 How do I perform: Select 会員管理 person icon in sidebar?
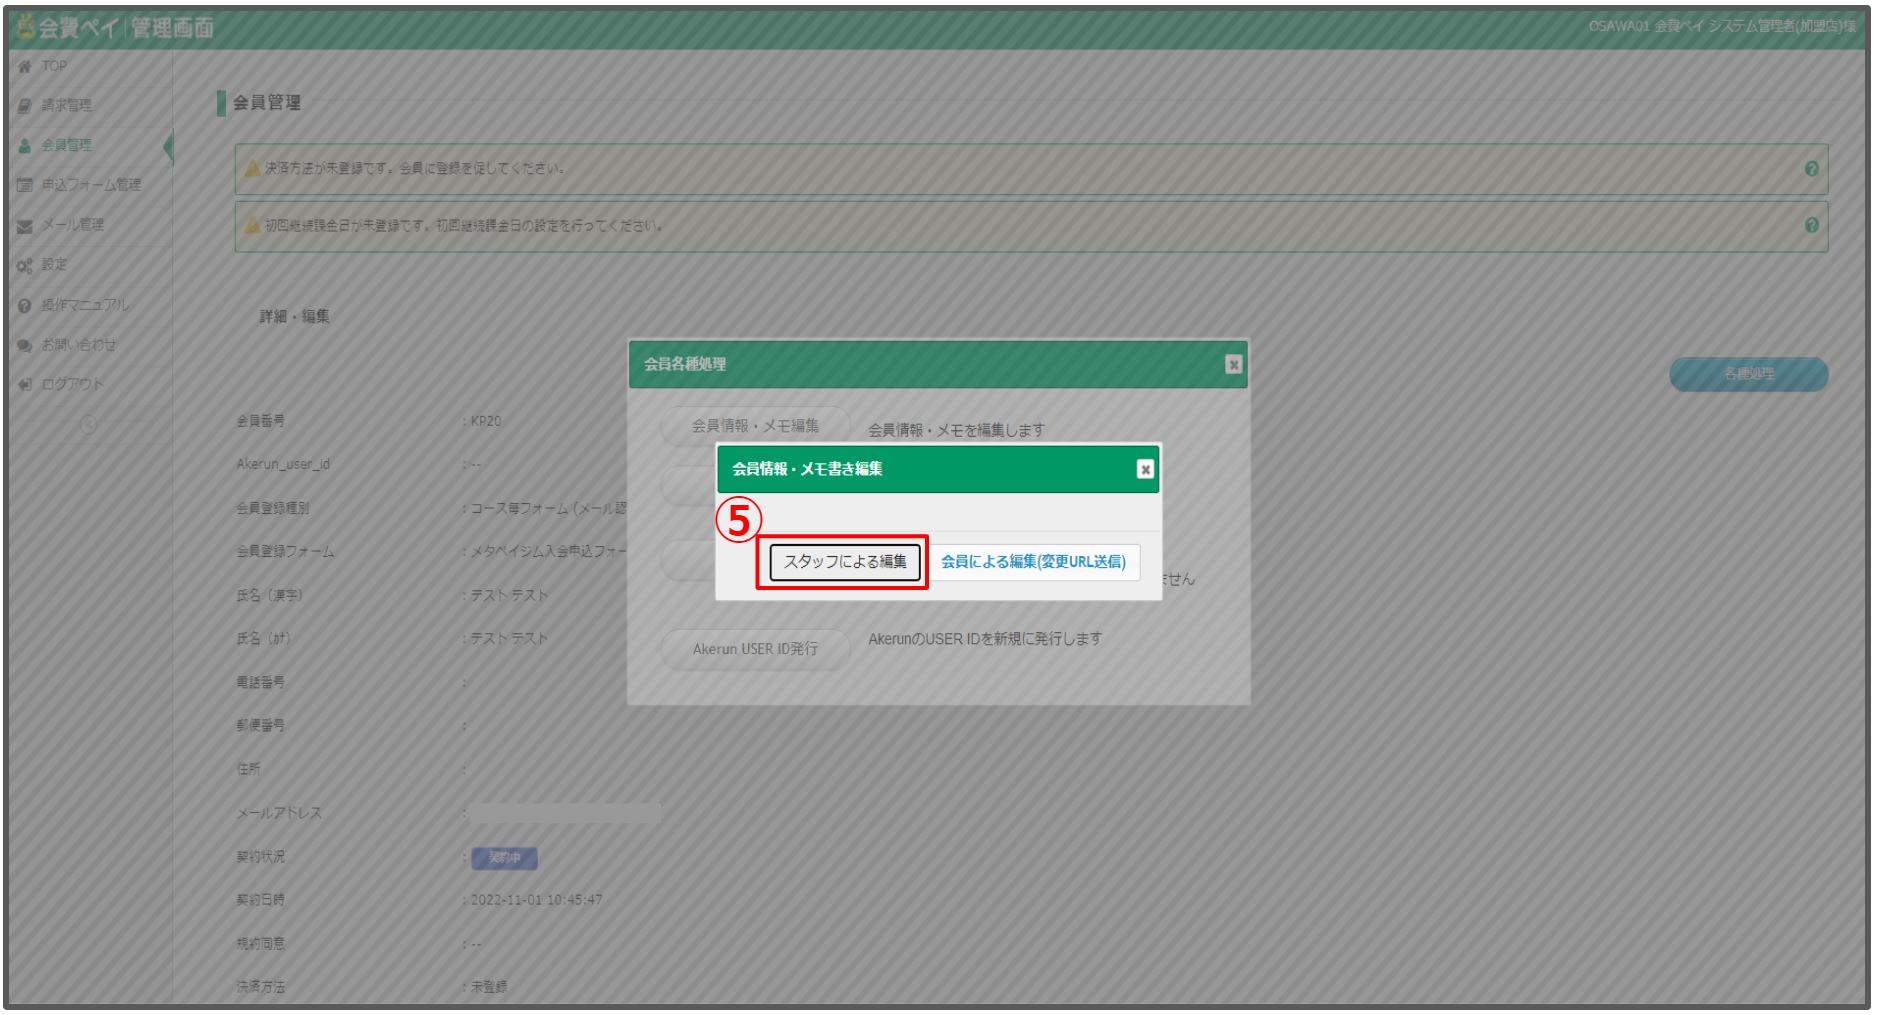[x=25, y=146]
